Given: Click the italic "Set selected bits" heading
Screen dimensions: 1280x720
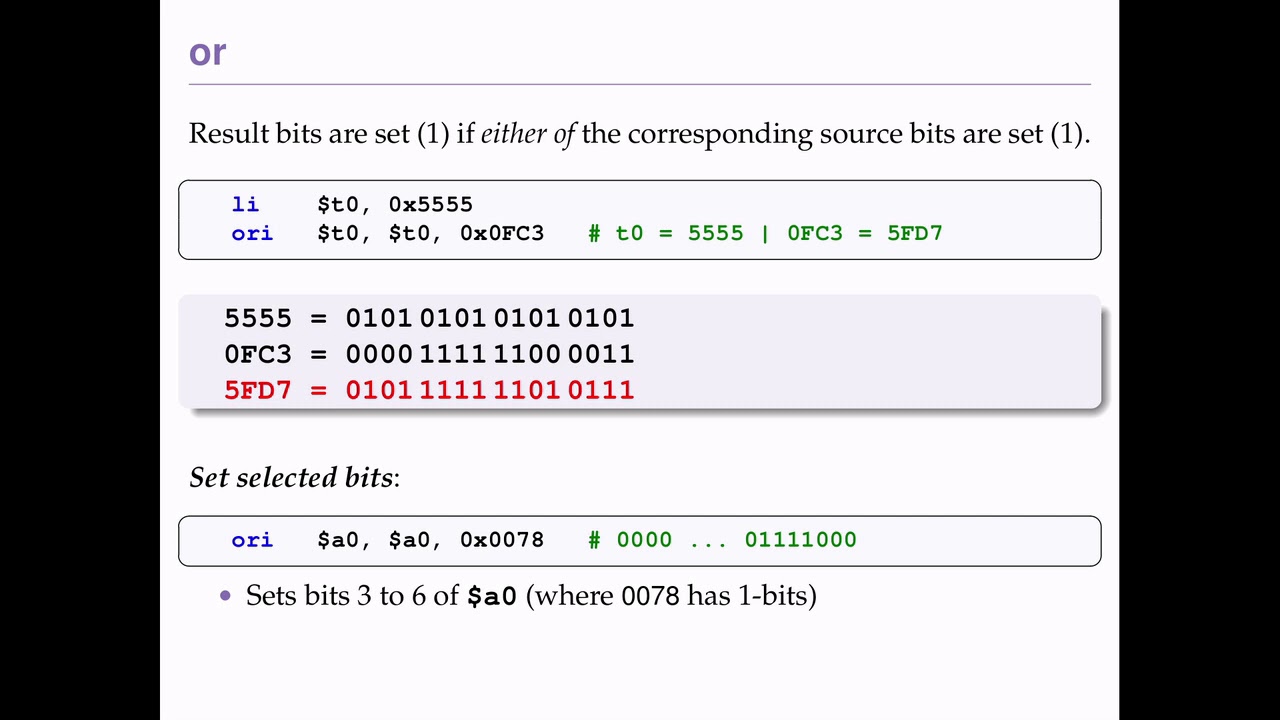Looking at the screenshot, I should coord(291,478).
